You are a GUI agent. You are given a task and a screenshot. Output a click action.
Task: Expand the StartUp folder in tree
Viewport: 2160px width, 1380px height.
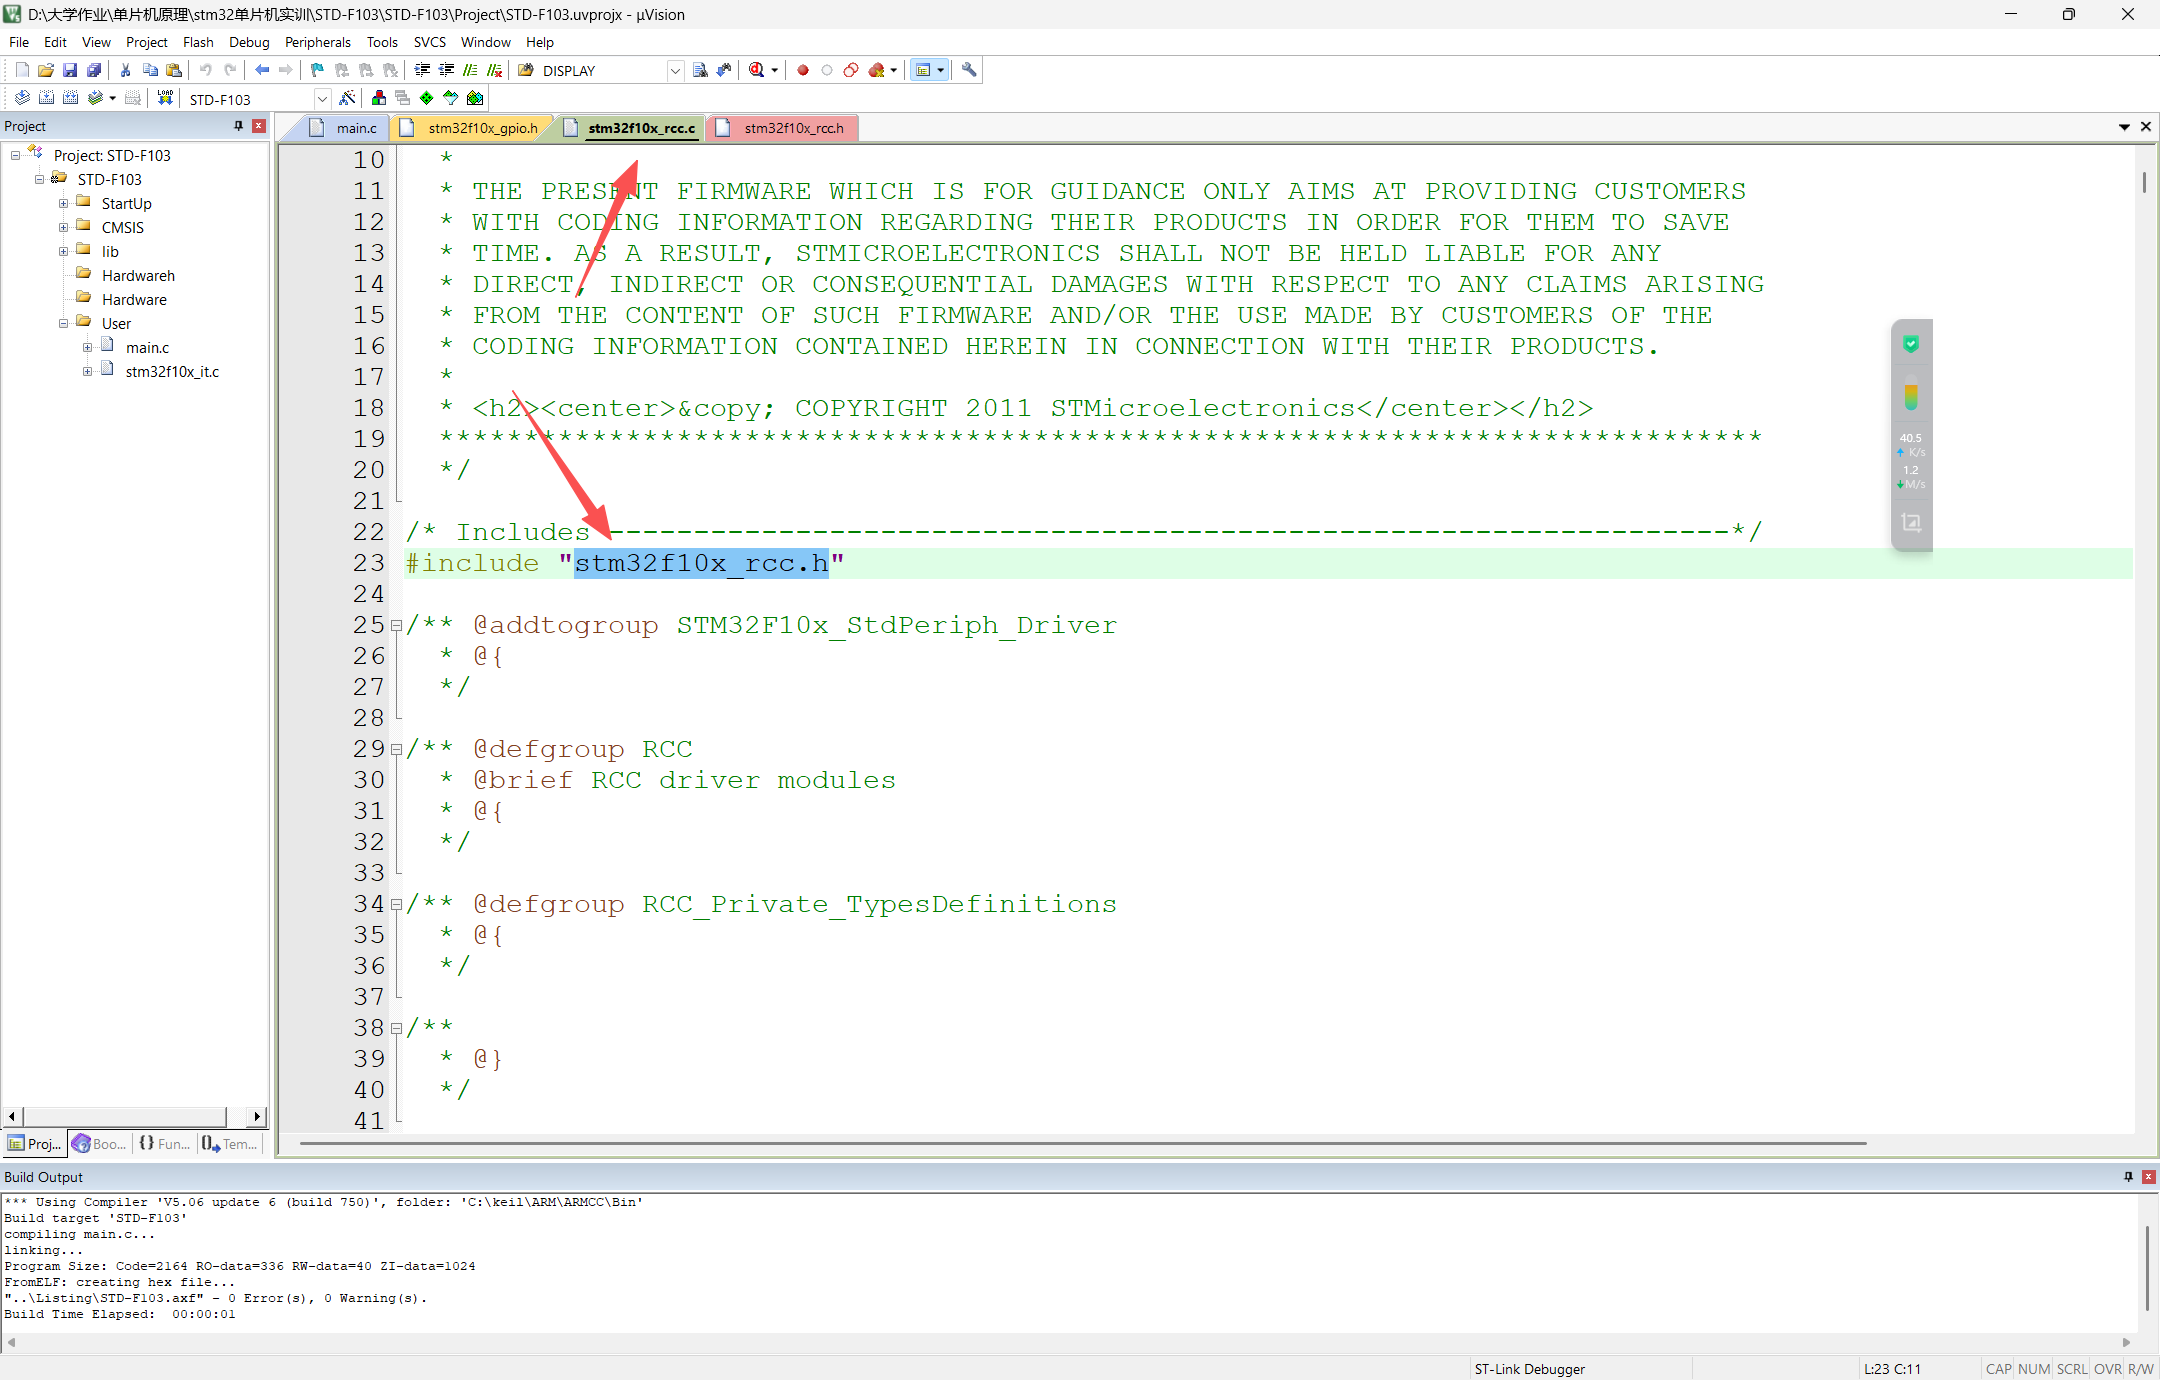point(64,204)
